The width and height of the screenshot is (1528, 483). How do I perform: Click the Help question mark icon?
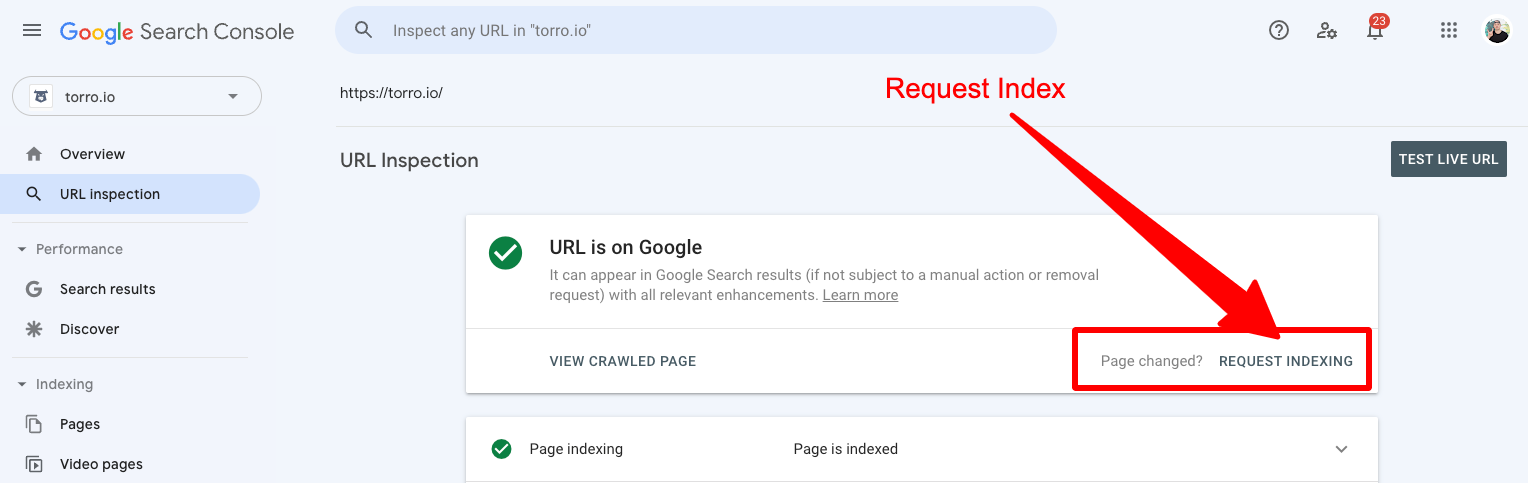click(x=1278, y=31)
